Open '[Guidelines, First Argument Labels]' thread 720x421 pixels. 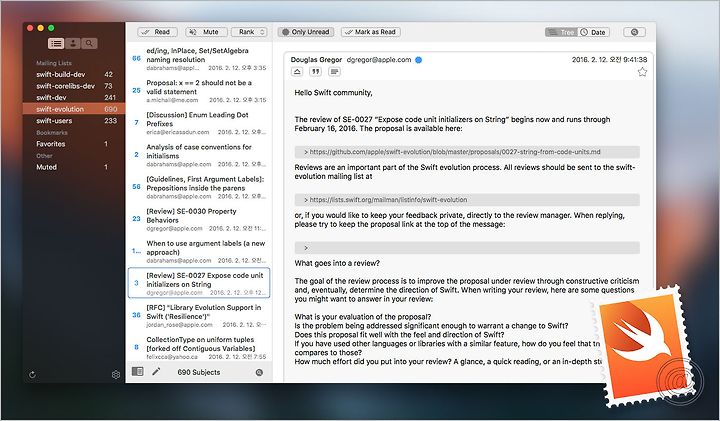coord(199,187)
